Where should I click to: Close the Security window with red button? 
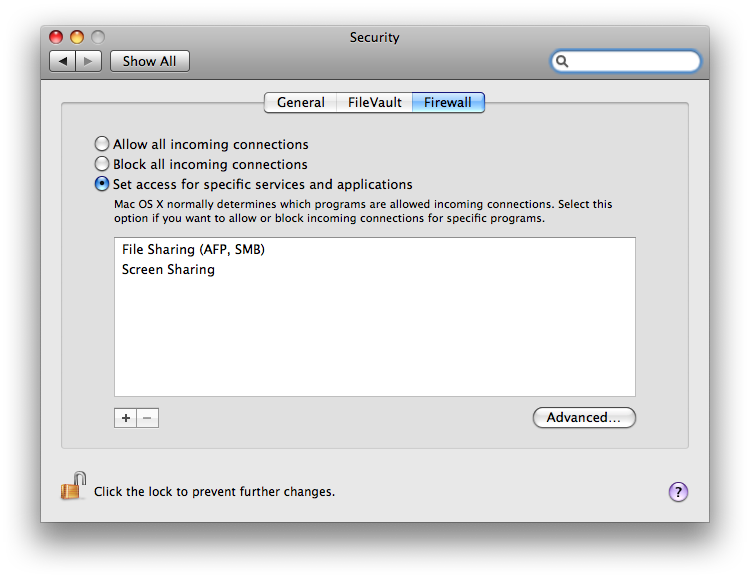56,37
